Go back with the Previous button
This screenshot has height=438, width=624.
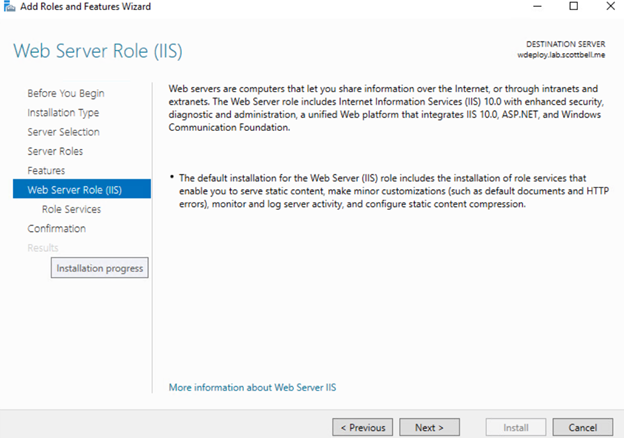tap(362, 427)
